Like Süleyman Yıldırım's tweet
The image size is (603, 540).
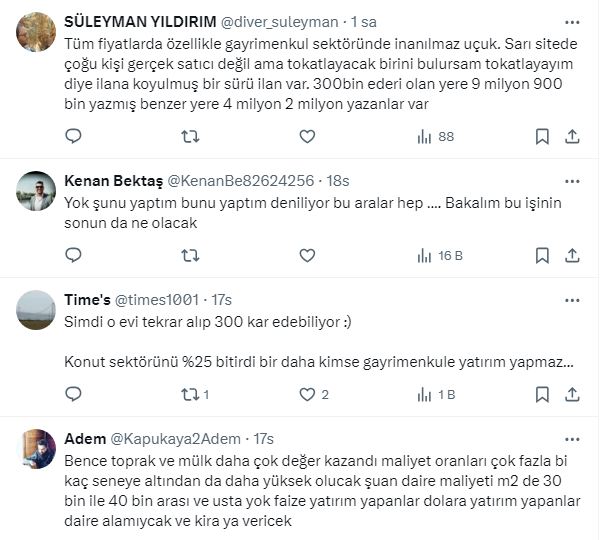(307, 136)
